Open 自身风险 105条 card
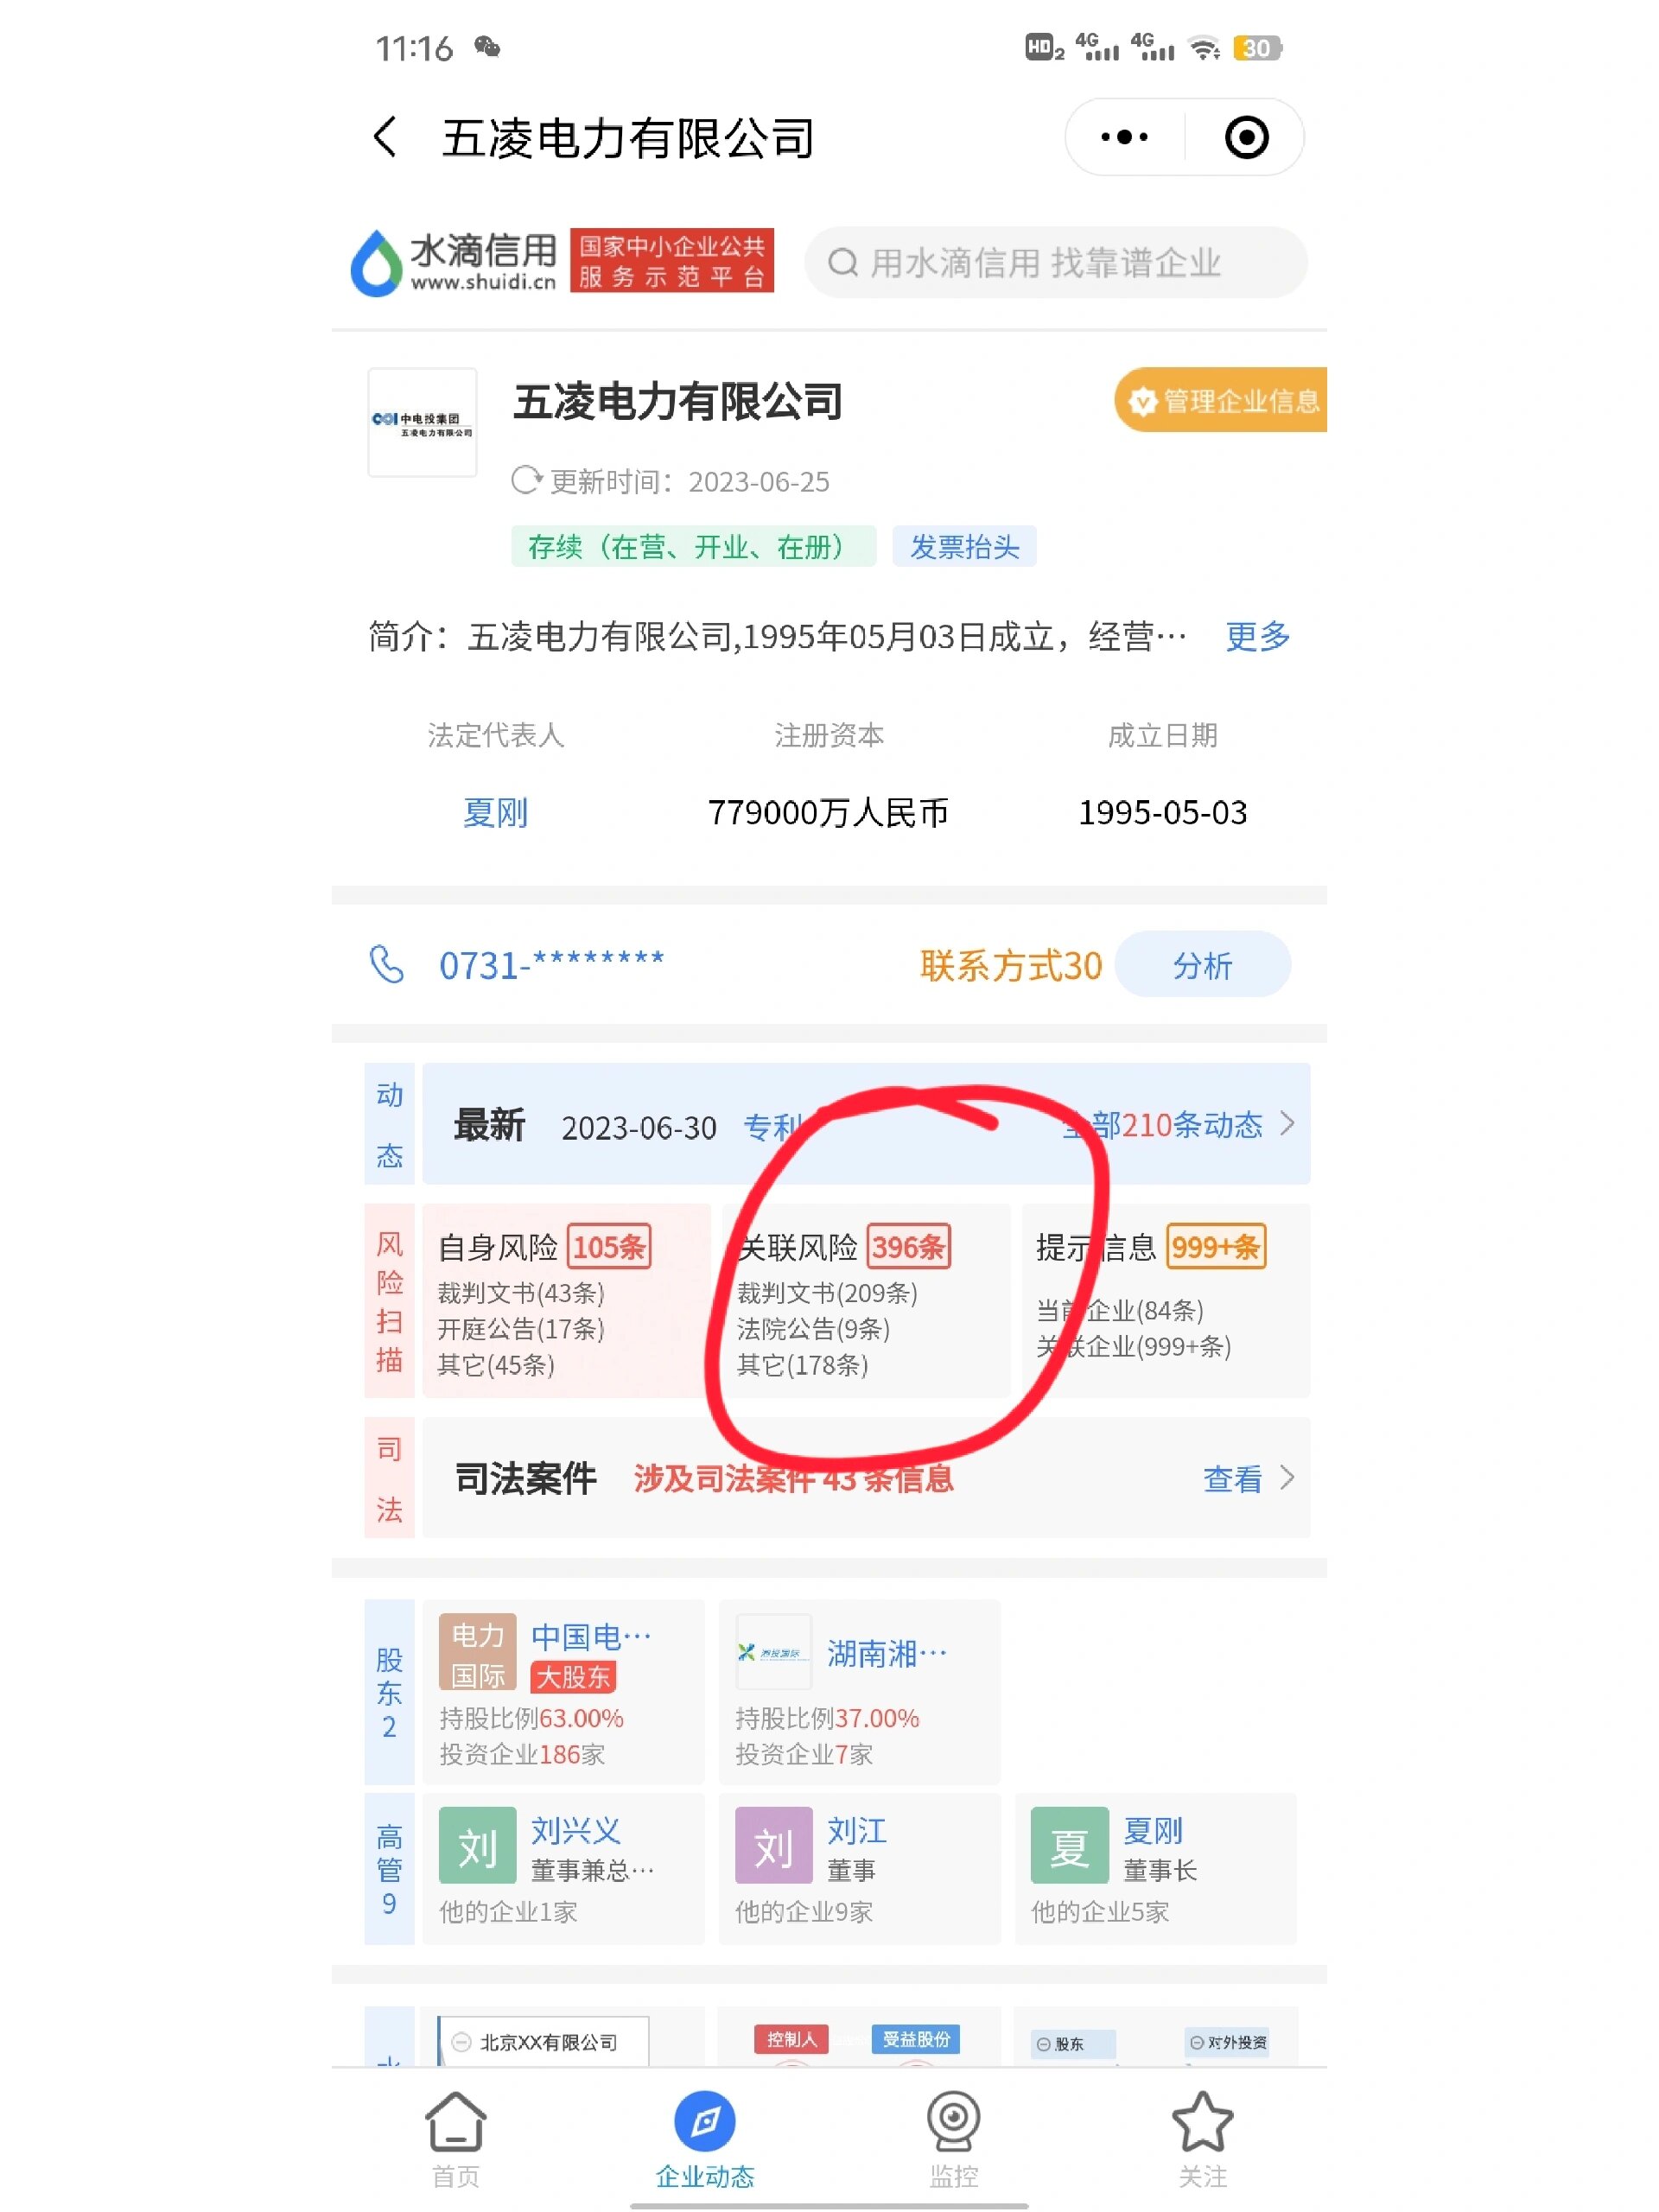The height and width of the screenshot is (2212, 1659). pos(566,1300)
